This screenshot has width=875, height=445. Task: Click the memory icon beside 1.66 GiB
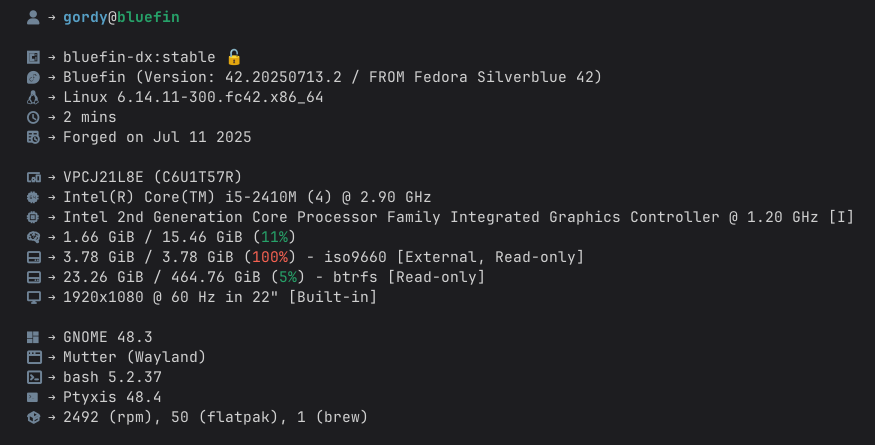pos(33,237)
